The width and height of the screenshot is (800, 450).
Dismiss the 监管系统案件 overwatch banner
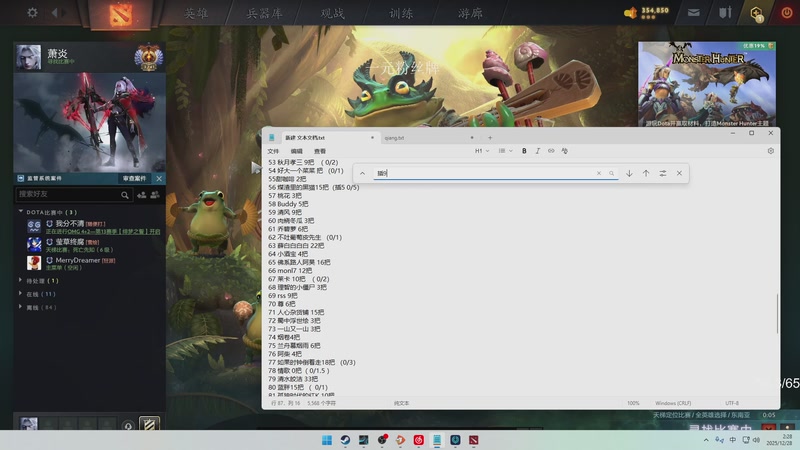(159, 178)
